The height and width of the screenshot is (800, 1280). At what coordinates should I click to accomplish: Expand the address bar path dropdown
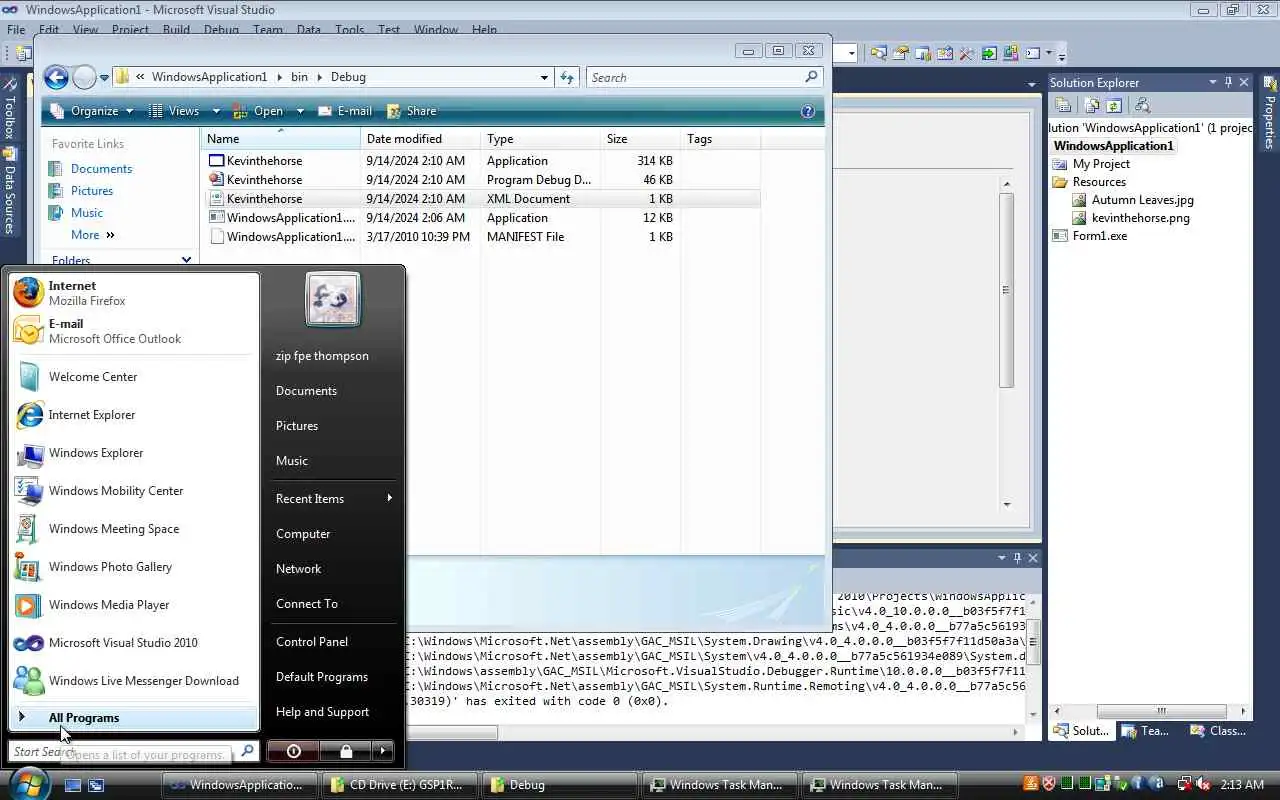click(544, 77)
